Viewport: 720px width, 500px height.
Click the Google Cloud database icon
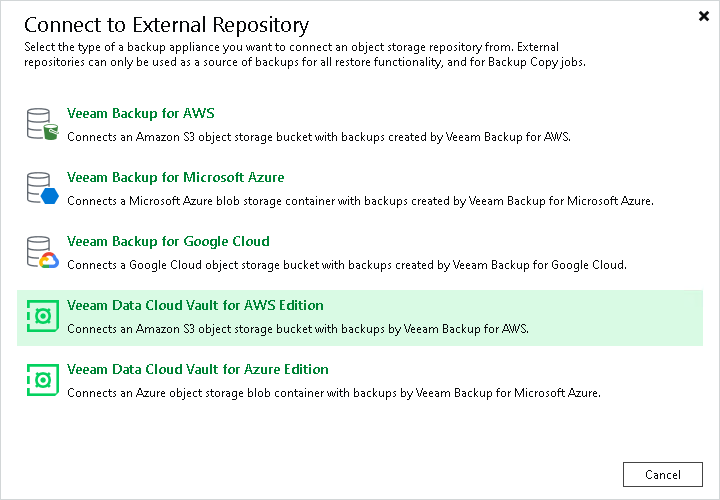click(x=42, y=252)
